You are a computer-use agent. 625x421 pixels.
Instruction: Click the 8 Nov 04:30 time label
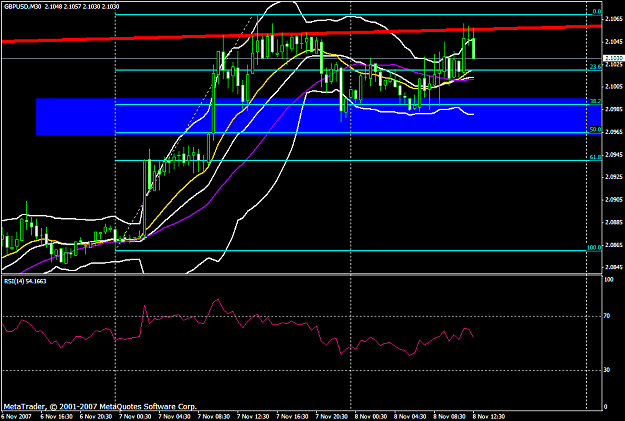coord(411,416)
